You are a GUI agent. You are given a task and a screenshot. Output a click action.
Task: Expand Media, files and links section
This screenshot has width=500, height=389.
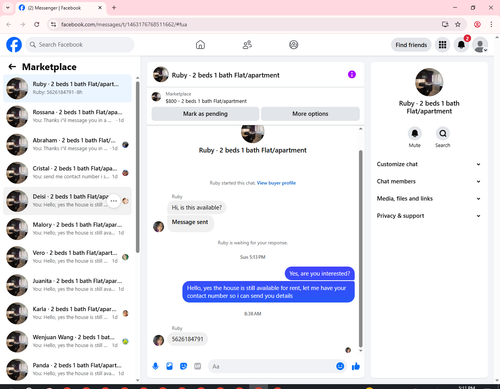pos(429,199)
